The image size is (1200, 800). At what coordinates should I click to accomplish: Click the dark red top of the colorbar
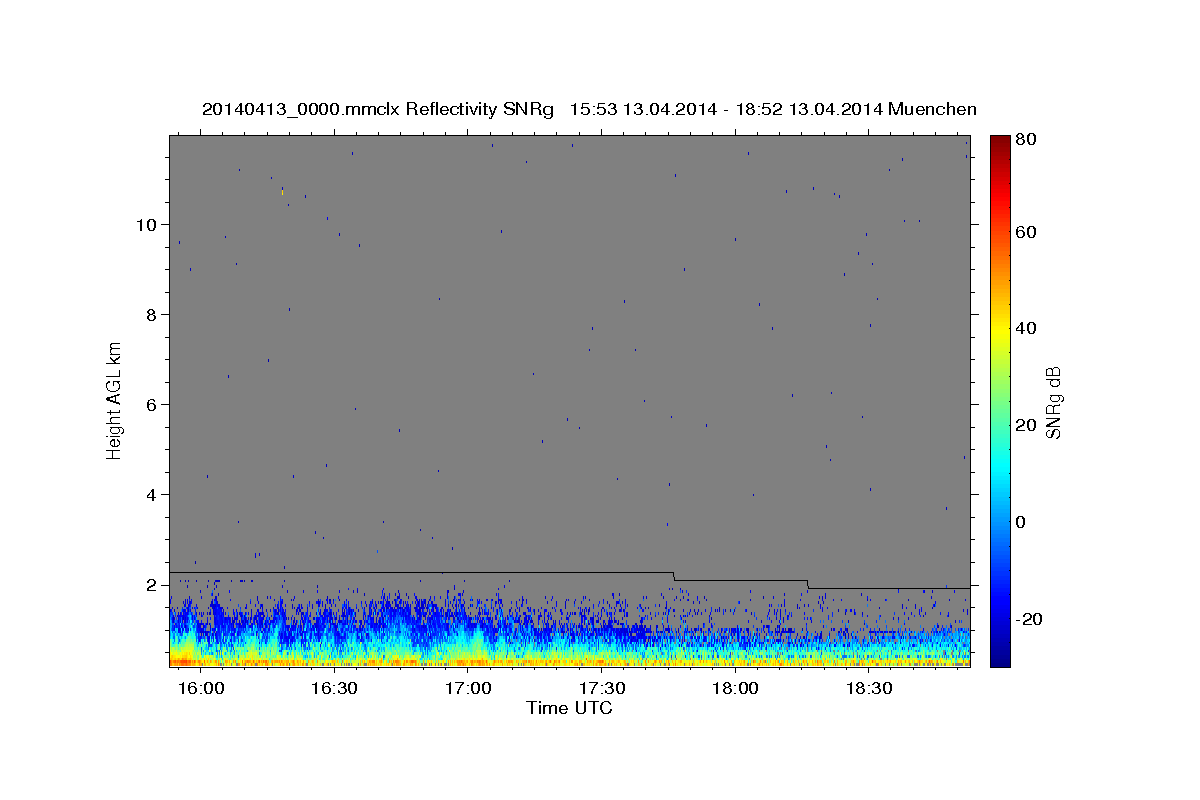[999, 142]
